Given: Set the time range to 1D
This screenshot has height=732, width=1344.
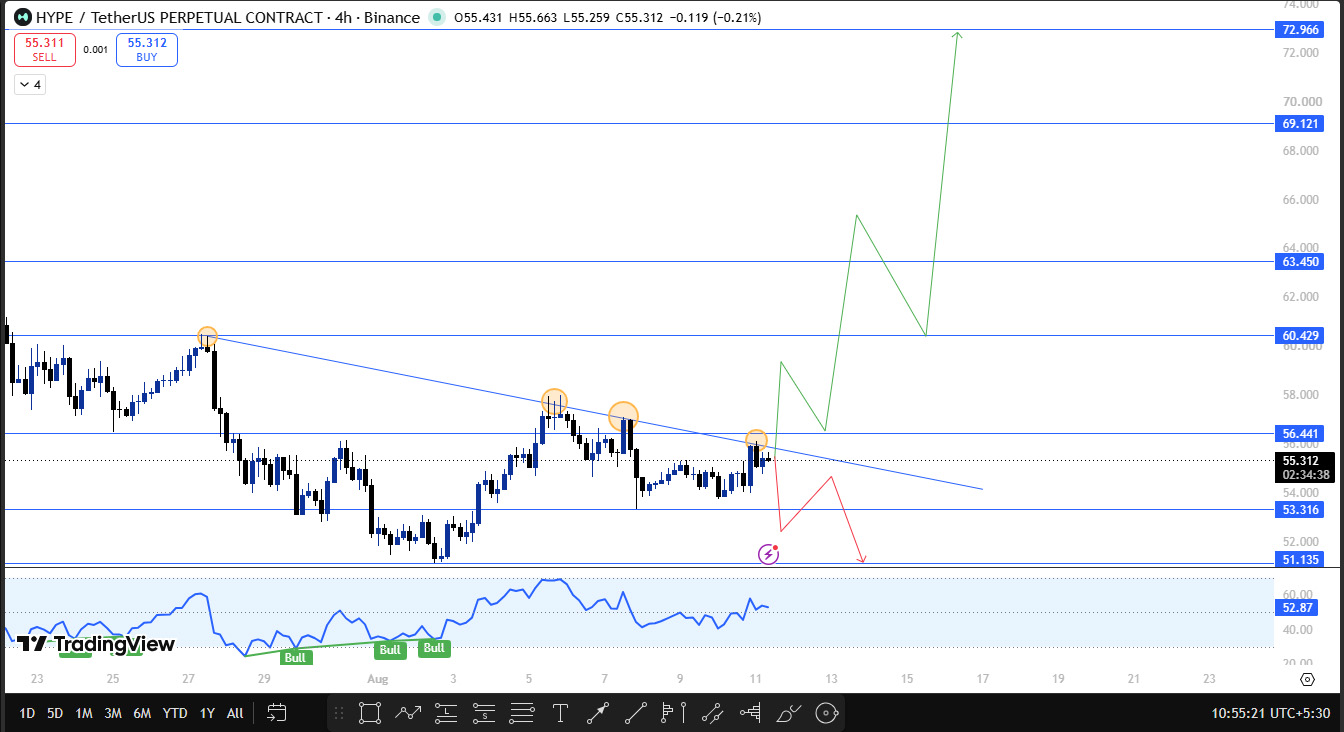Looking at the screenshot, I should click(x=27, y=713).
